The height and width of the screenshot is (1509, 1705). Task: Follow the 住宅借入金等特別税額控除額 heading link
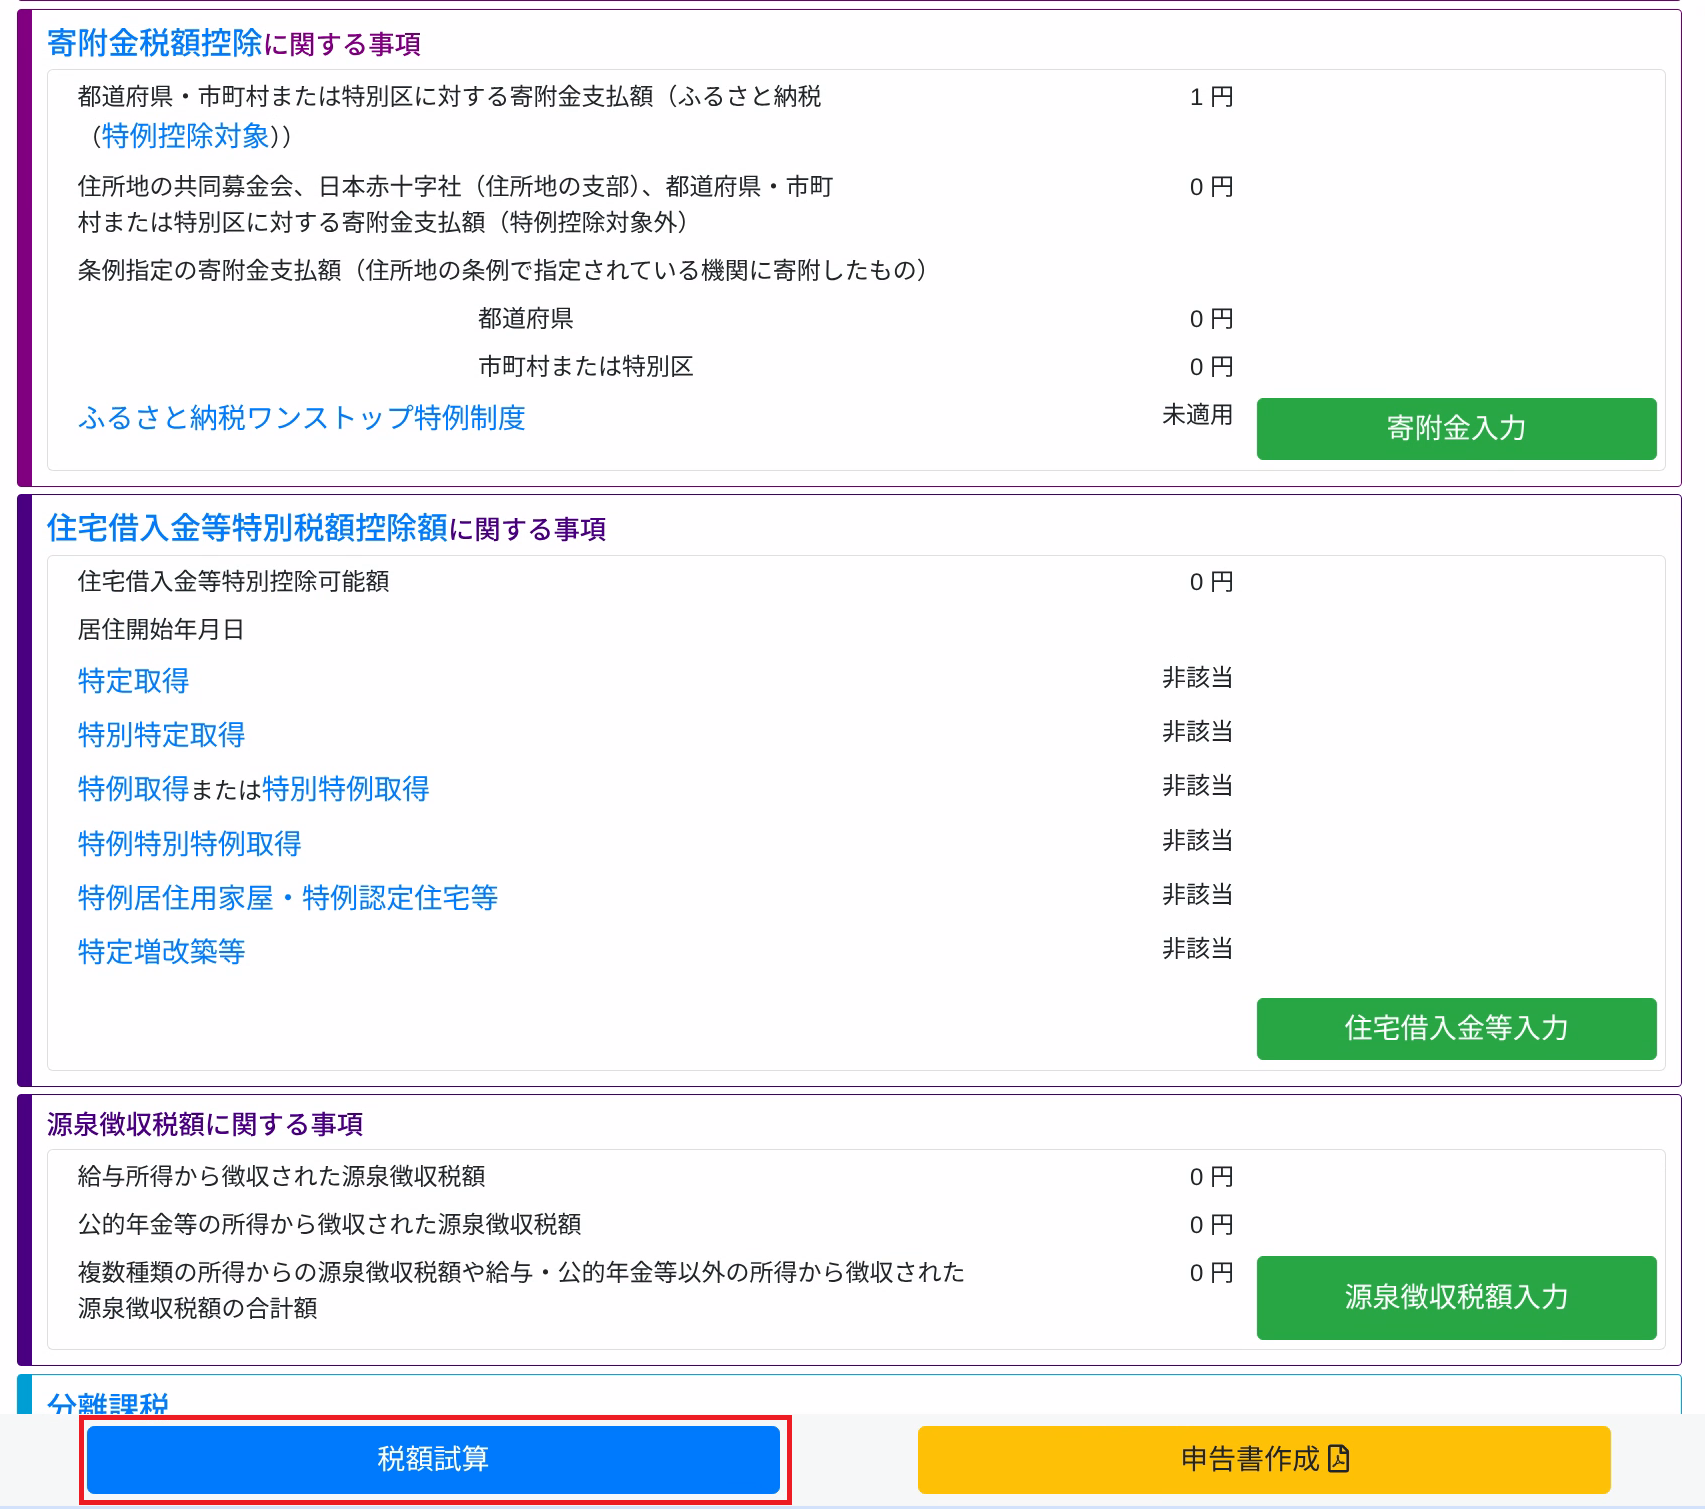[247, 528]
